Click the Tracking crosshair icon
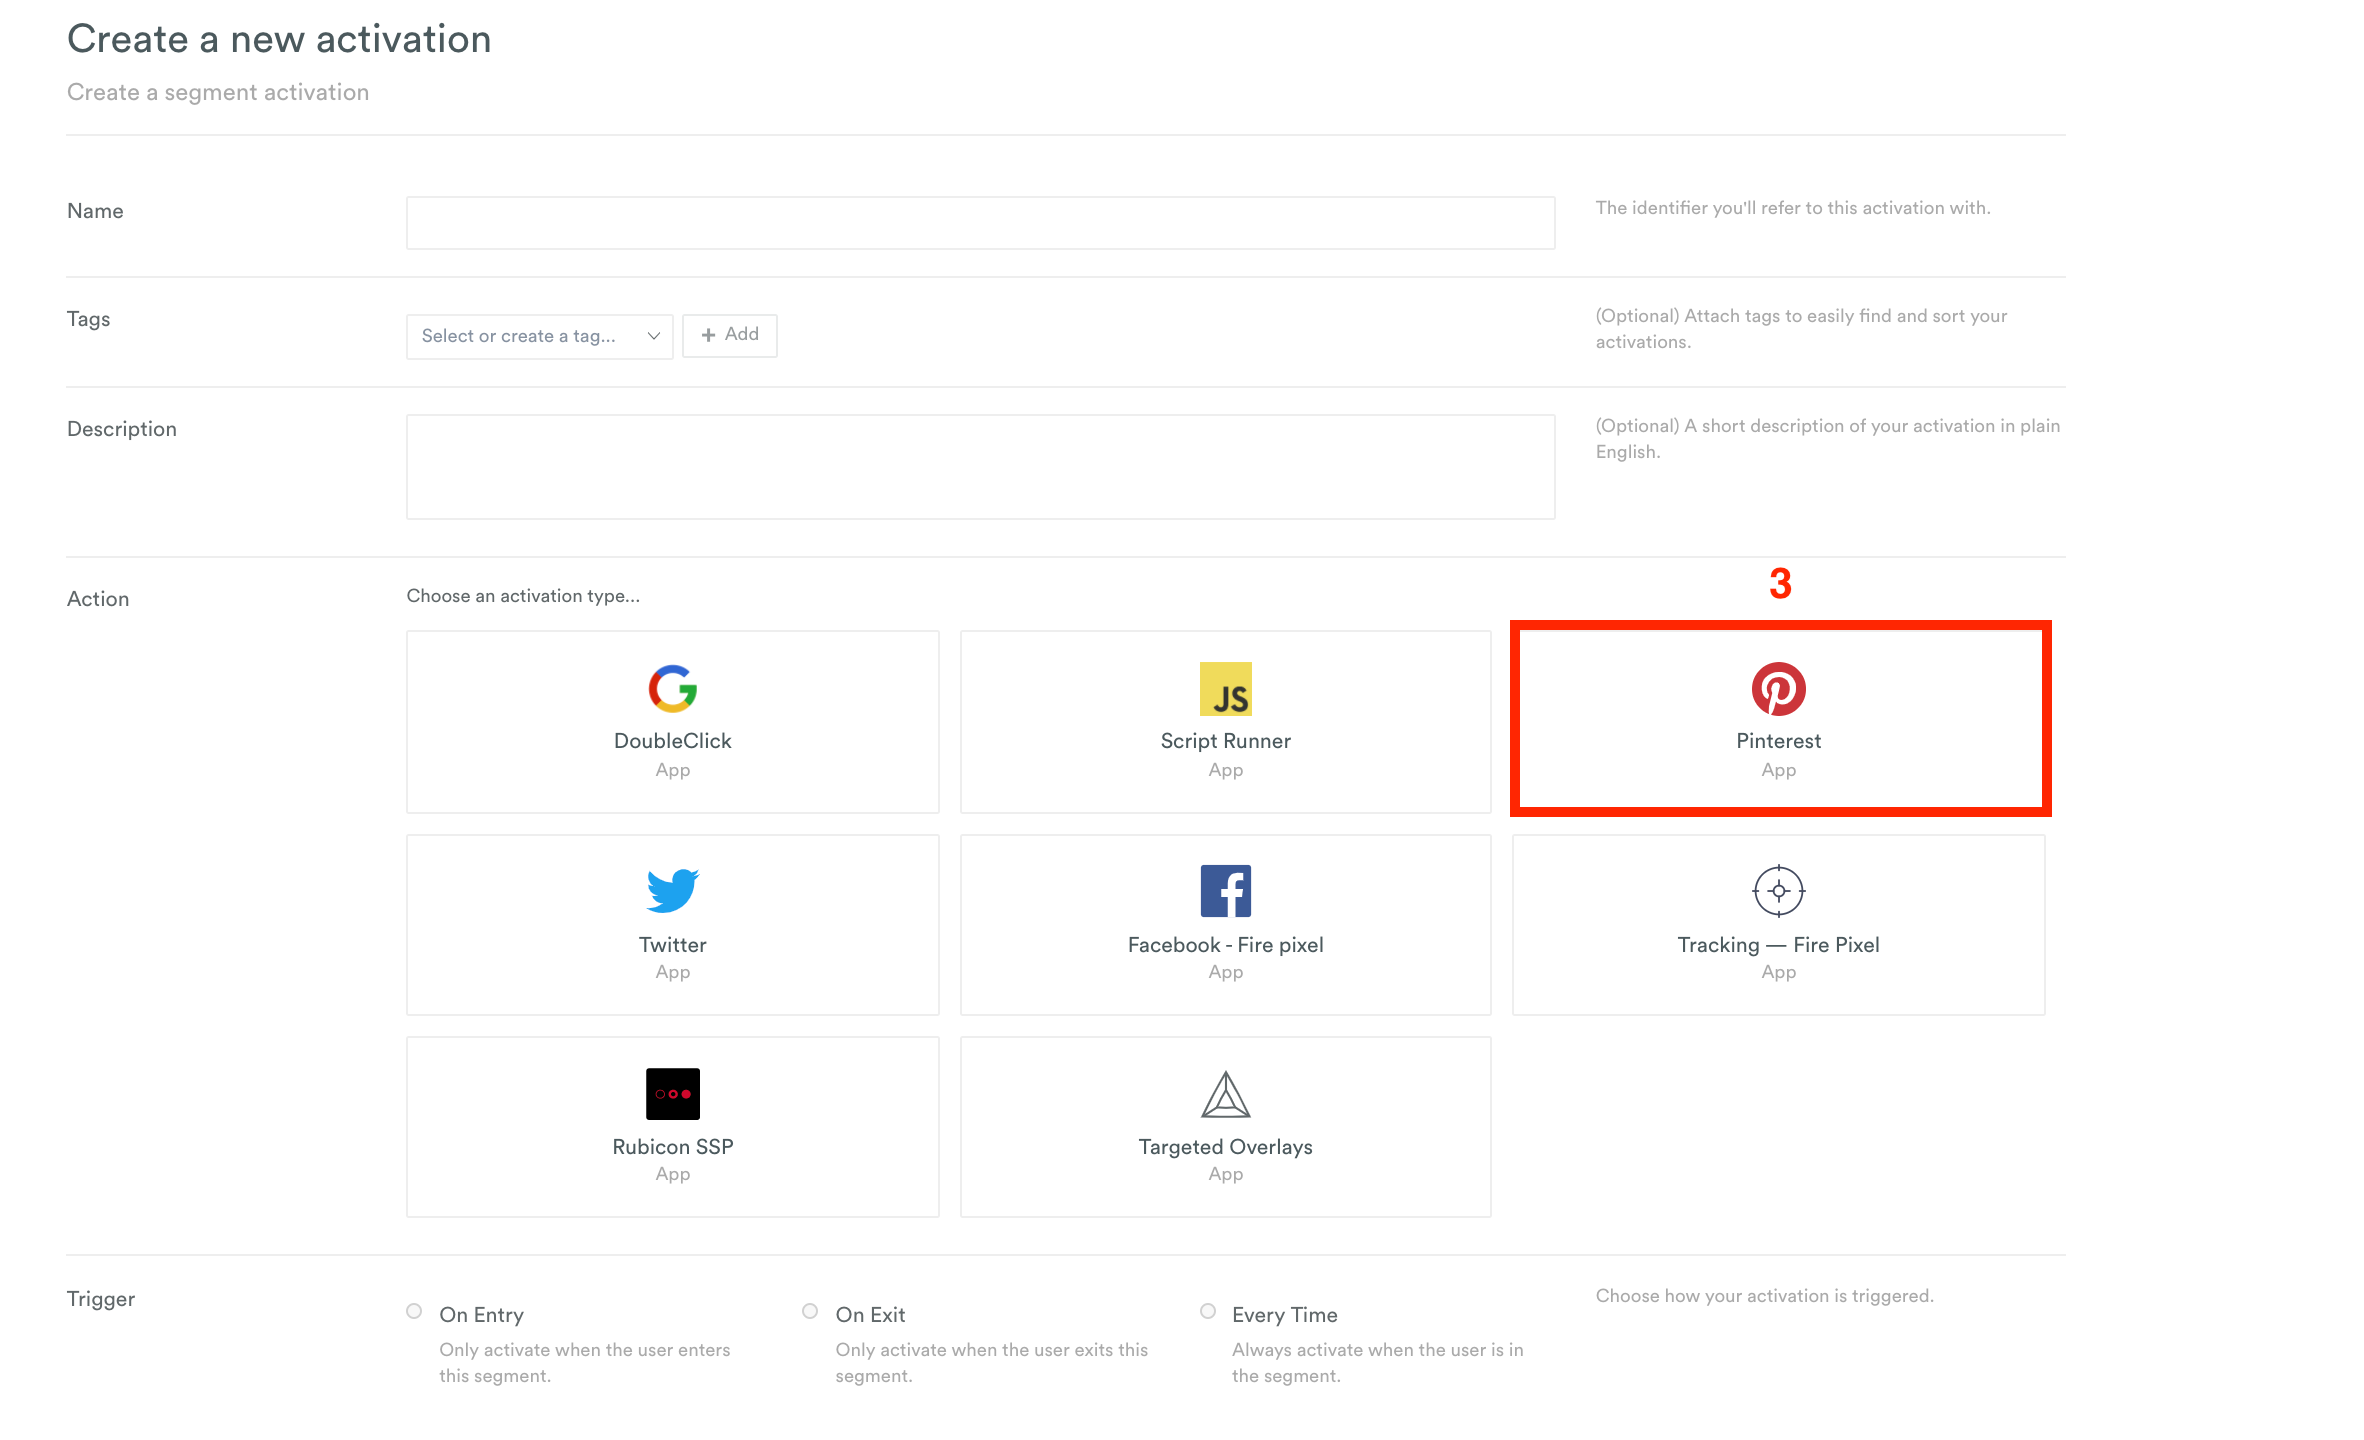The width and height of the screenshot is (2364, 1440). [1778, 891]
